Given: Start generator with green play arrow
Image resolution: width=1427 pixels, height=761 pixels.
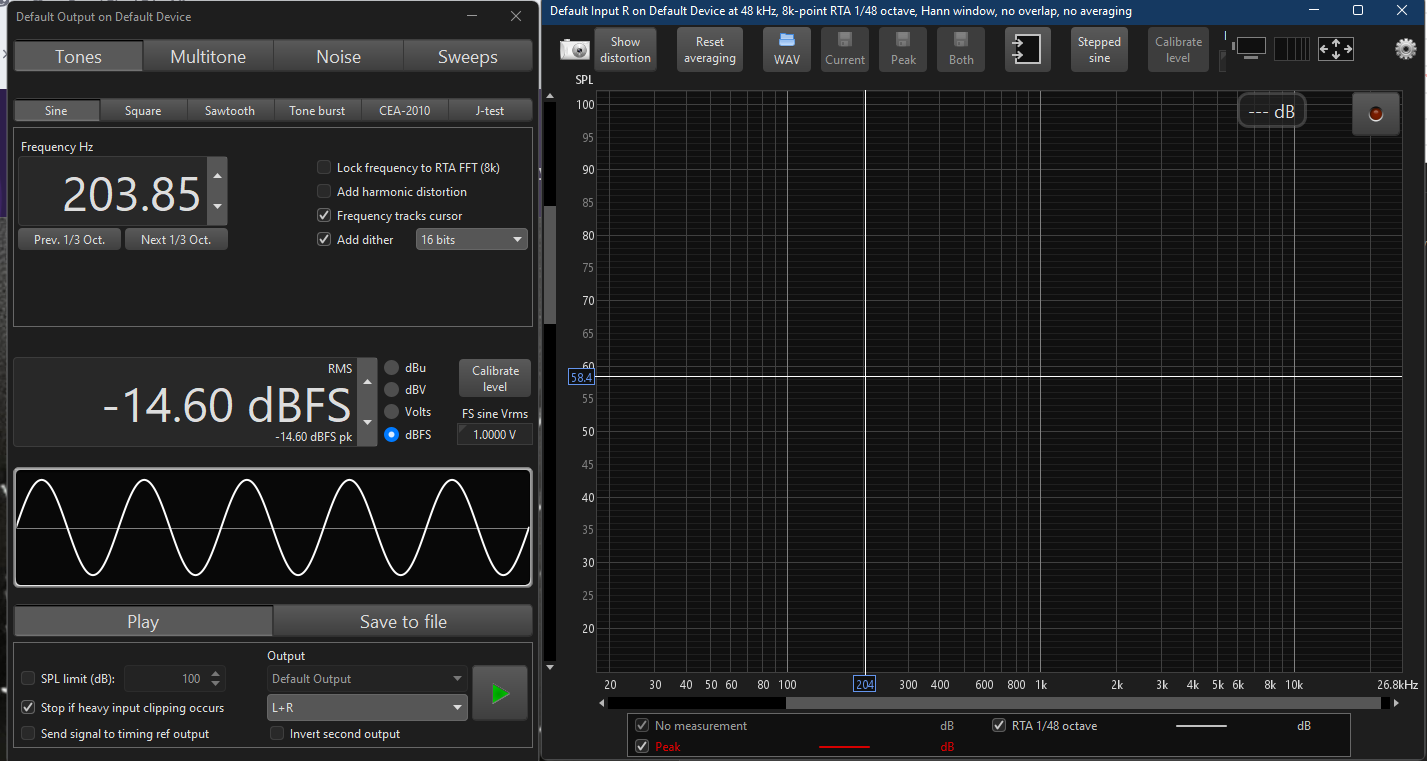Looking at the screenshot, I should pos(500,693).
